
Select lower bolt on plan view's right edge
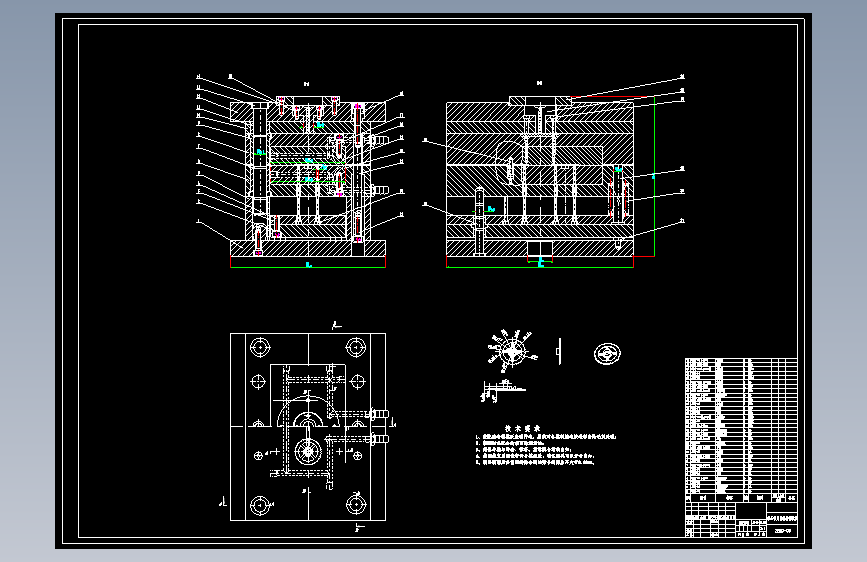[x=378, y=439]
